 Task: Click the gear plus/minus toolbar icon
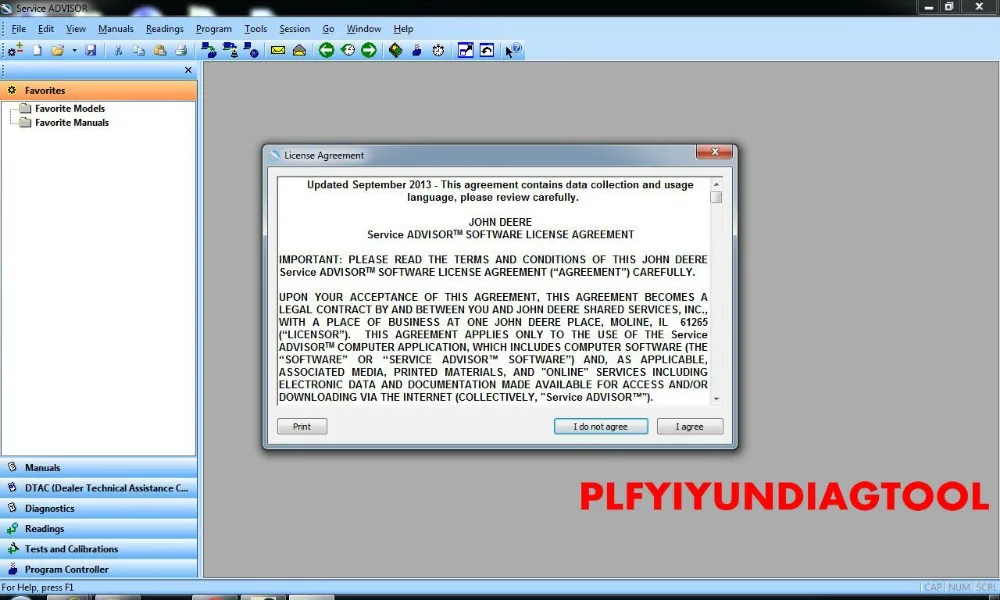[x=15, y=50]
